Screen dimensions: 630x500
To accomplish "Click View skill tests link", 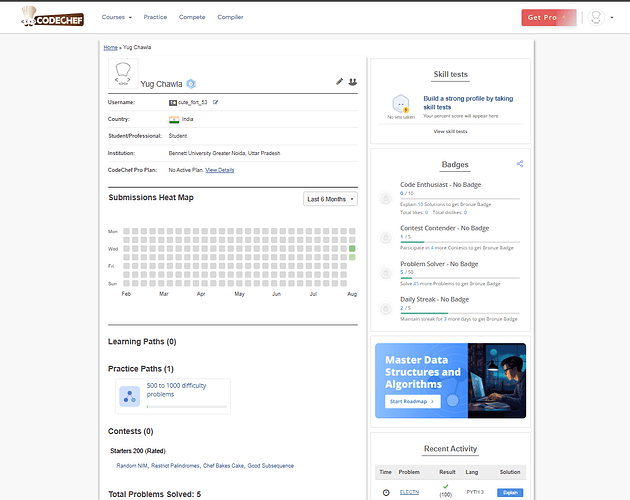I will (450, 131).
